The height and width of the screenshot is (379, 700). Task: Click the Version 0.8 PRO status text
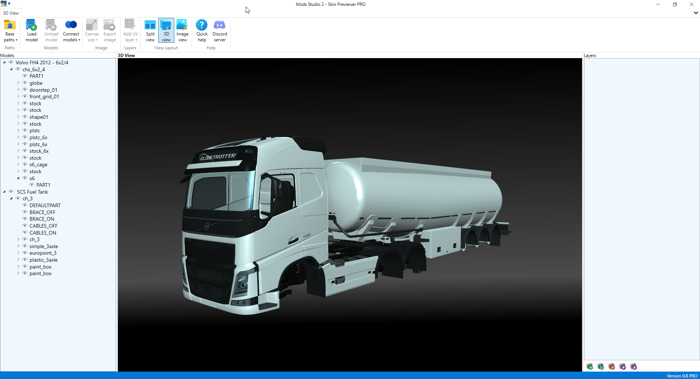pos(682,376)
